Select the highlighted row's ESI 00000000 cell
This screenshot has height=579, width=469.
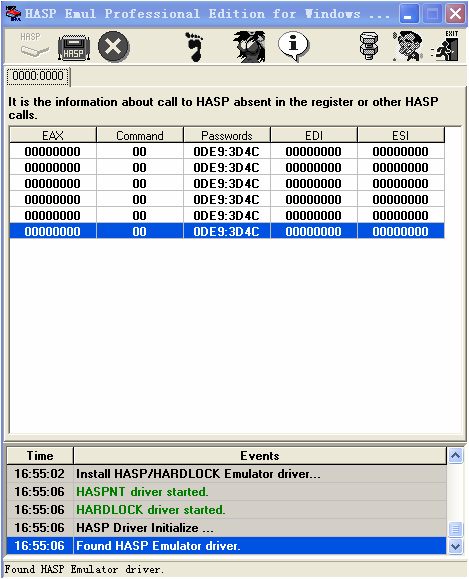401,232
